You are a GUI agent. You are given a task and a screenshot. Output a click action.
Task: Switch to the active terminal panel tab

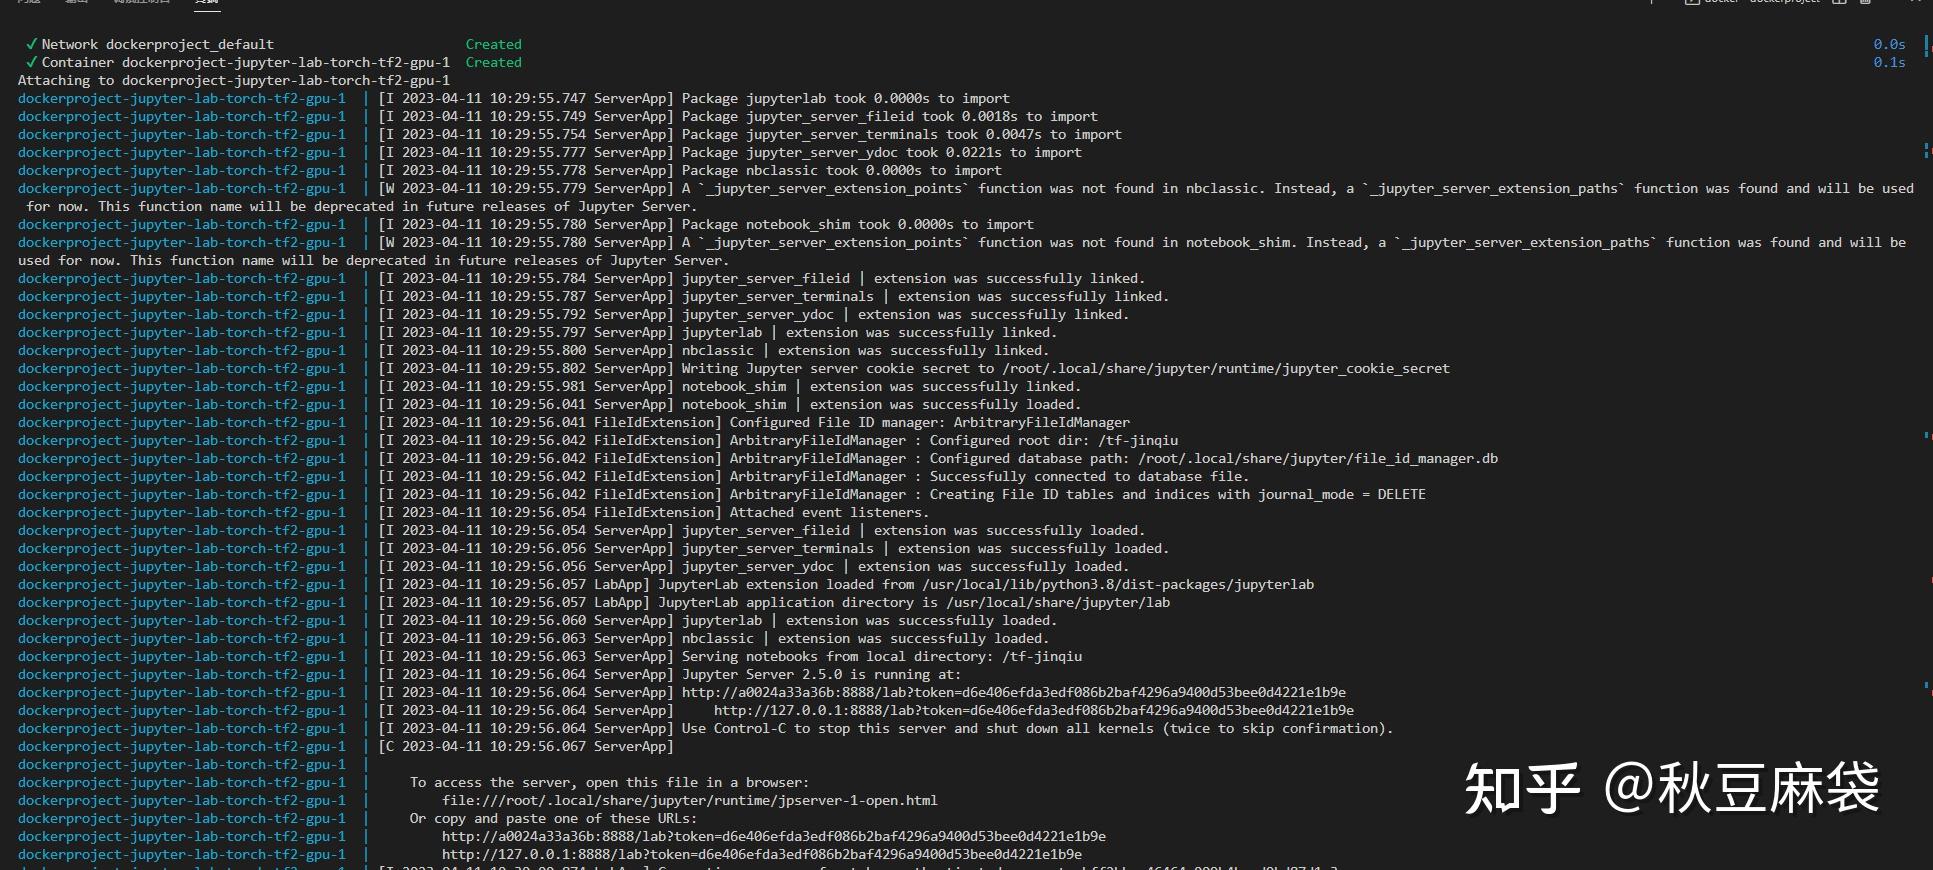[207, 3]
